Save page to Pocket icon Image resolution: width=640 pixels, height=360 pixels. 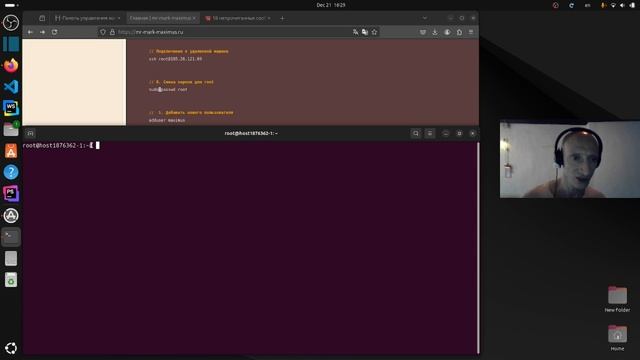click(423, 32)
